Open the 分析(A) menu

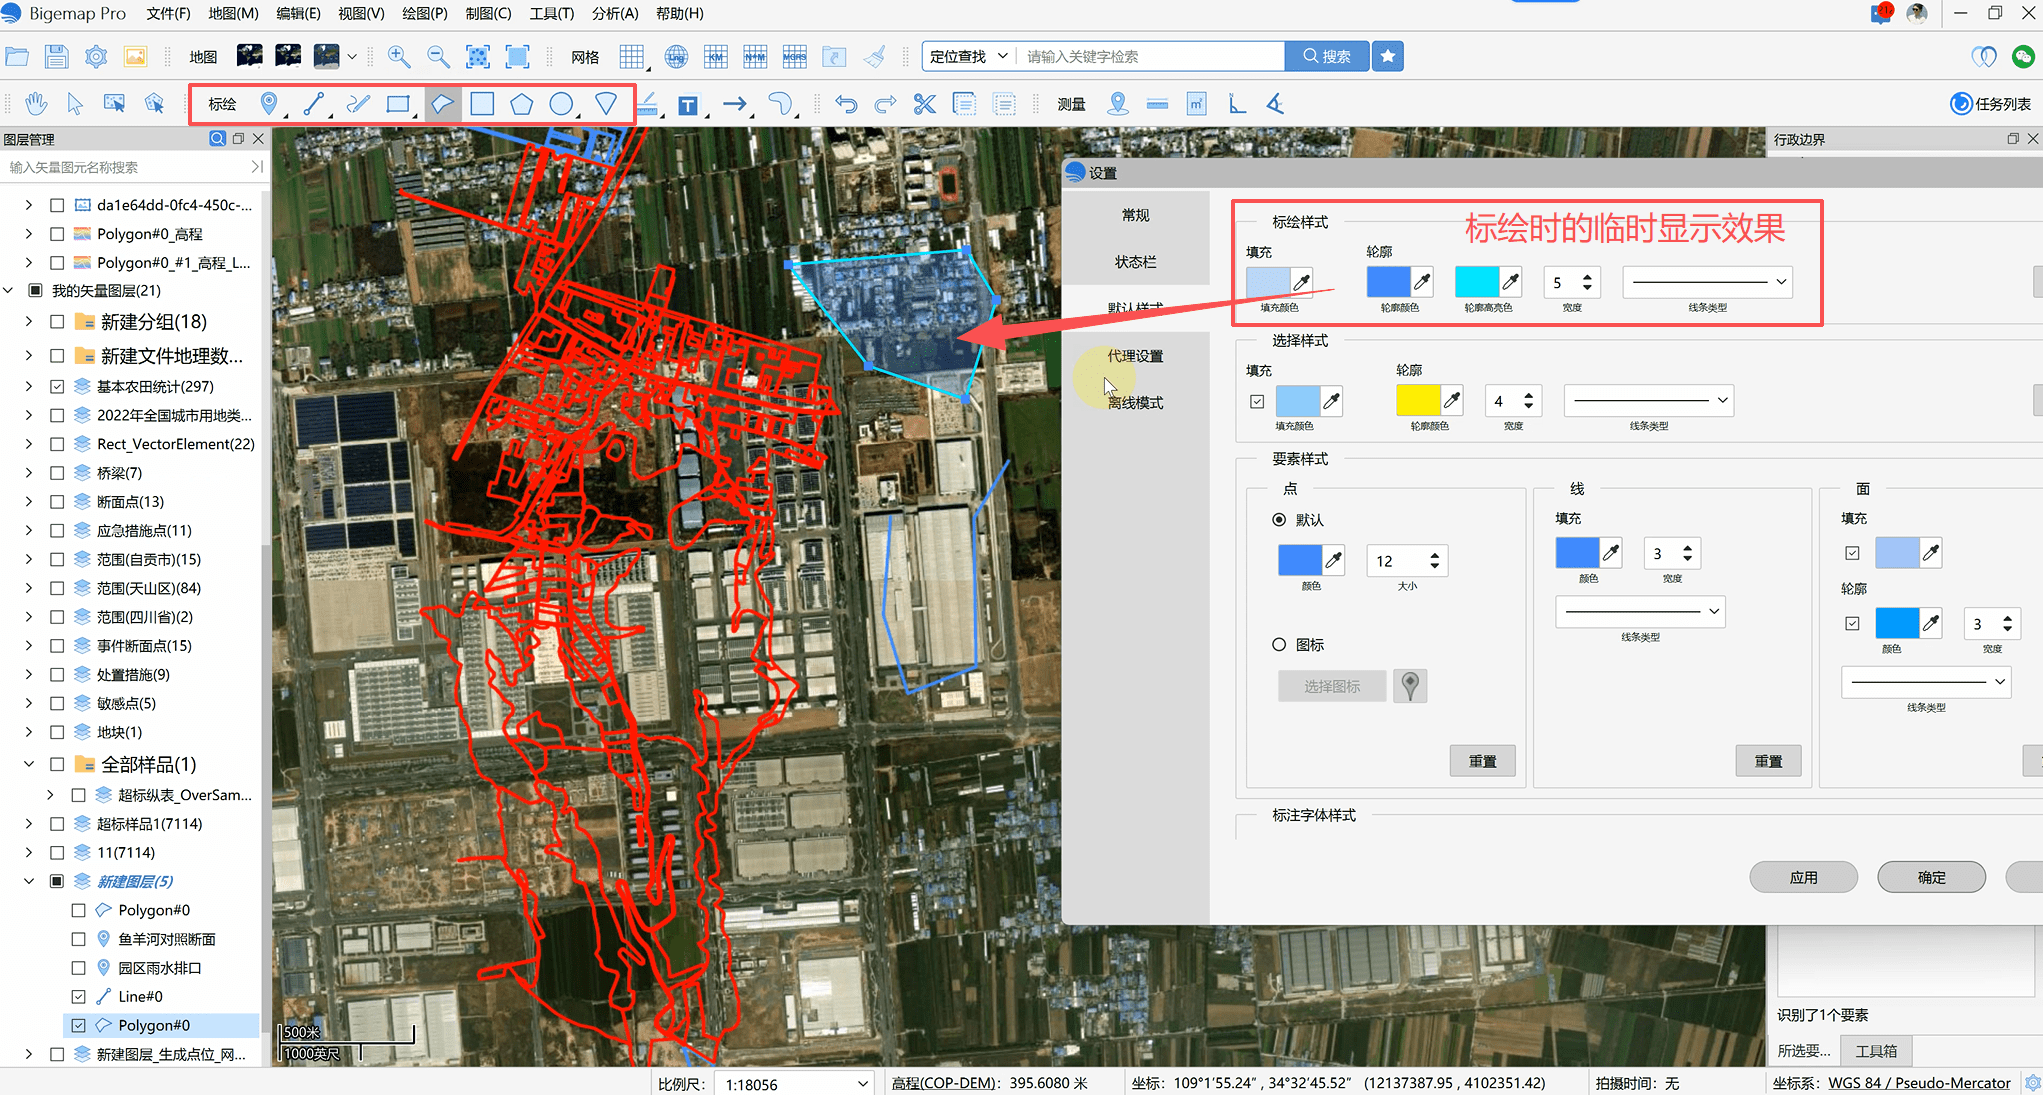point(615,13)
